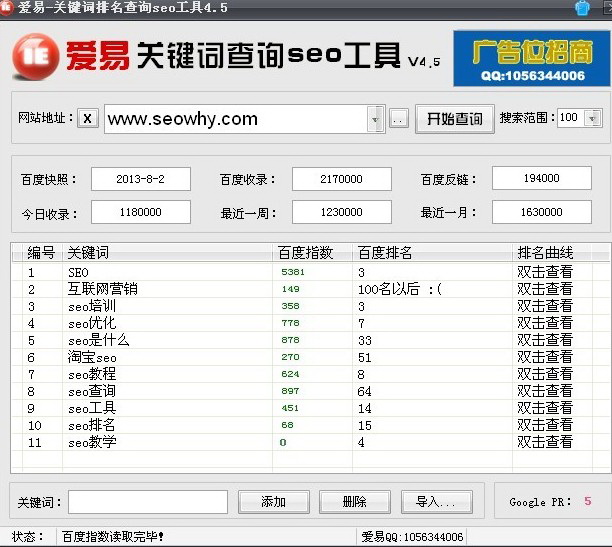The image size is (612, 547).
Task: Click the Google PR value 5
Action: click(x=587, y=501)
